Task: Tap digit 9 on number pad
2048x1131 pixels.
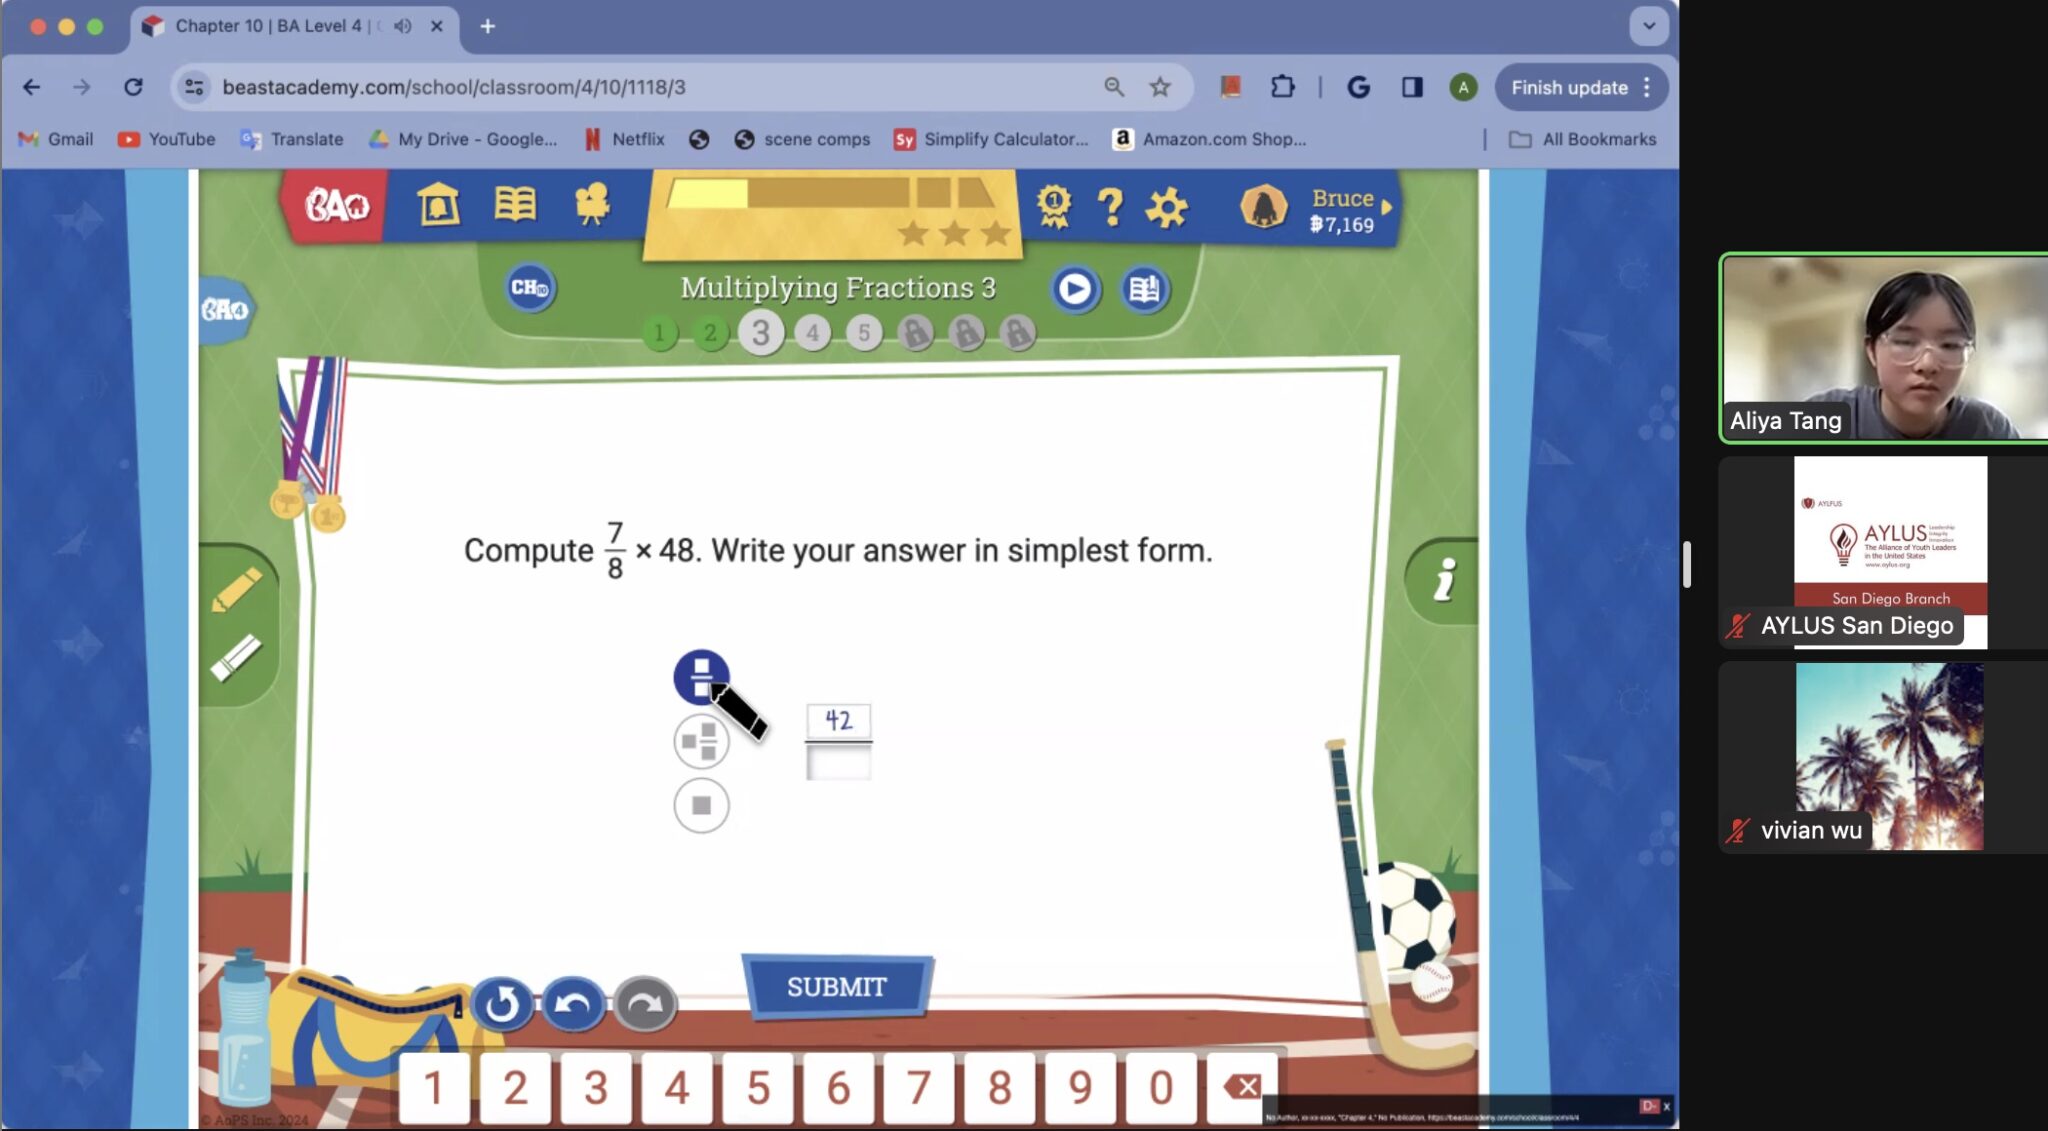Action: pyautogui.click(x=1080, y=1087)
